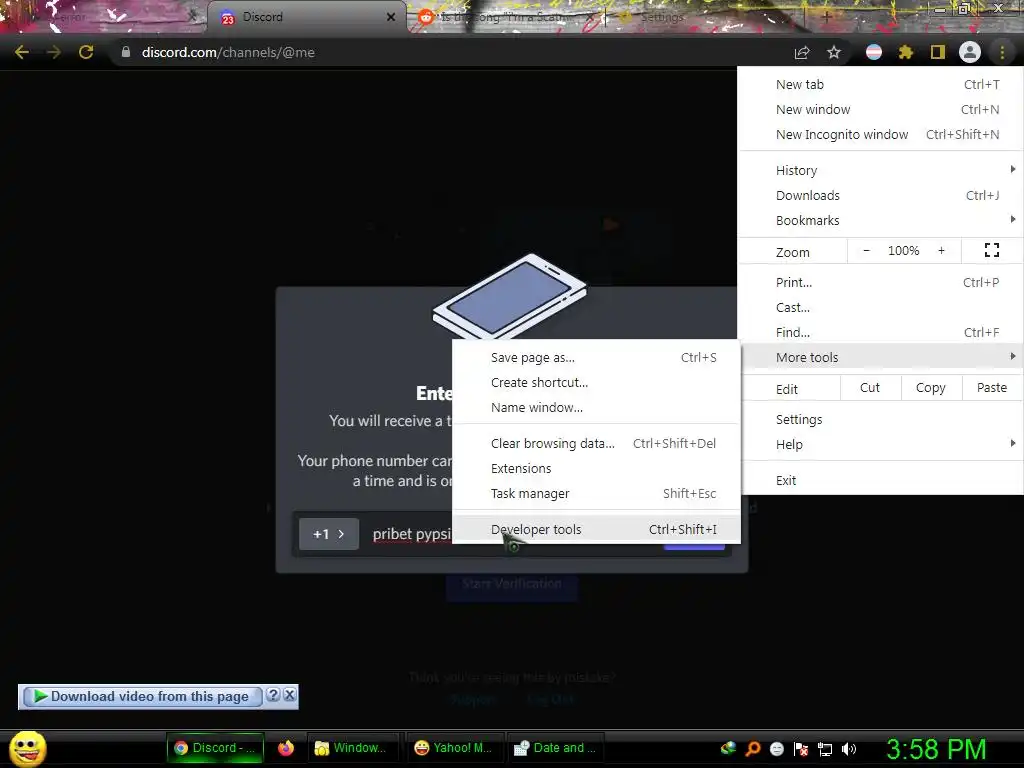Enter fullscreen from the Zoom row
This screenshot has height=768, width=1024.
click(991, 250)
